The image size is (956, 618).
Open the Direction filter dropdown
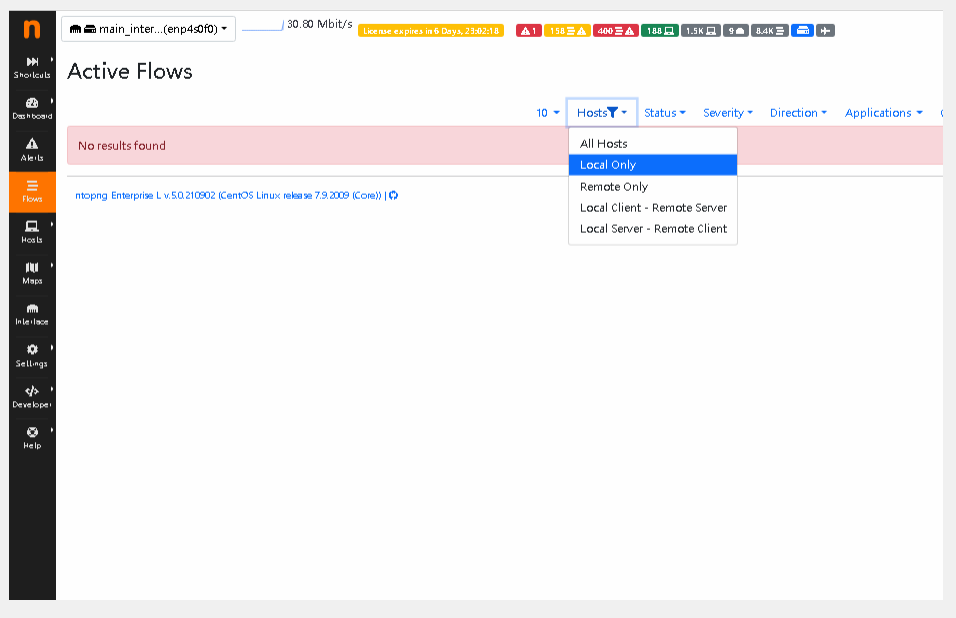pos(798,113)
